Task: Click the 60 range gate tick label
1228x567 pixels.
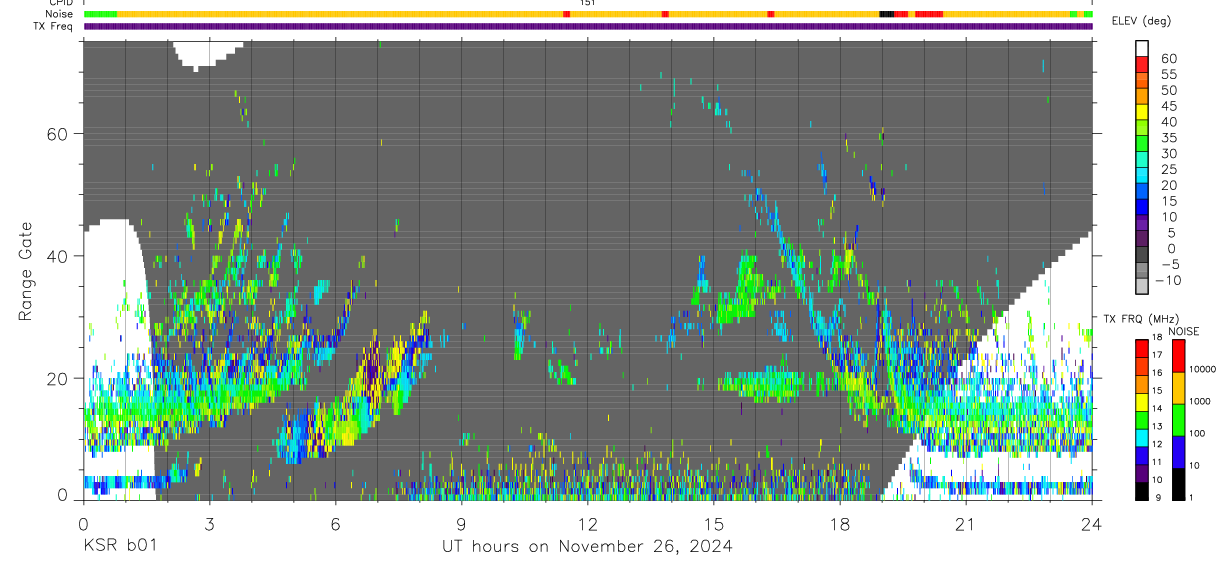Action: click(x=58, y=134)
